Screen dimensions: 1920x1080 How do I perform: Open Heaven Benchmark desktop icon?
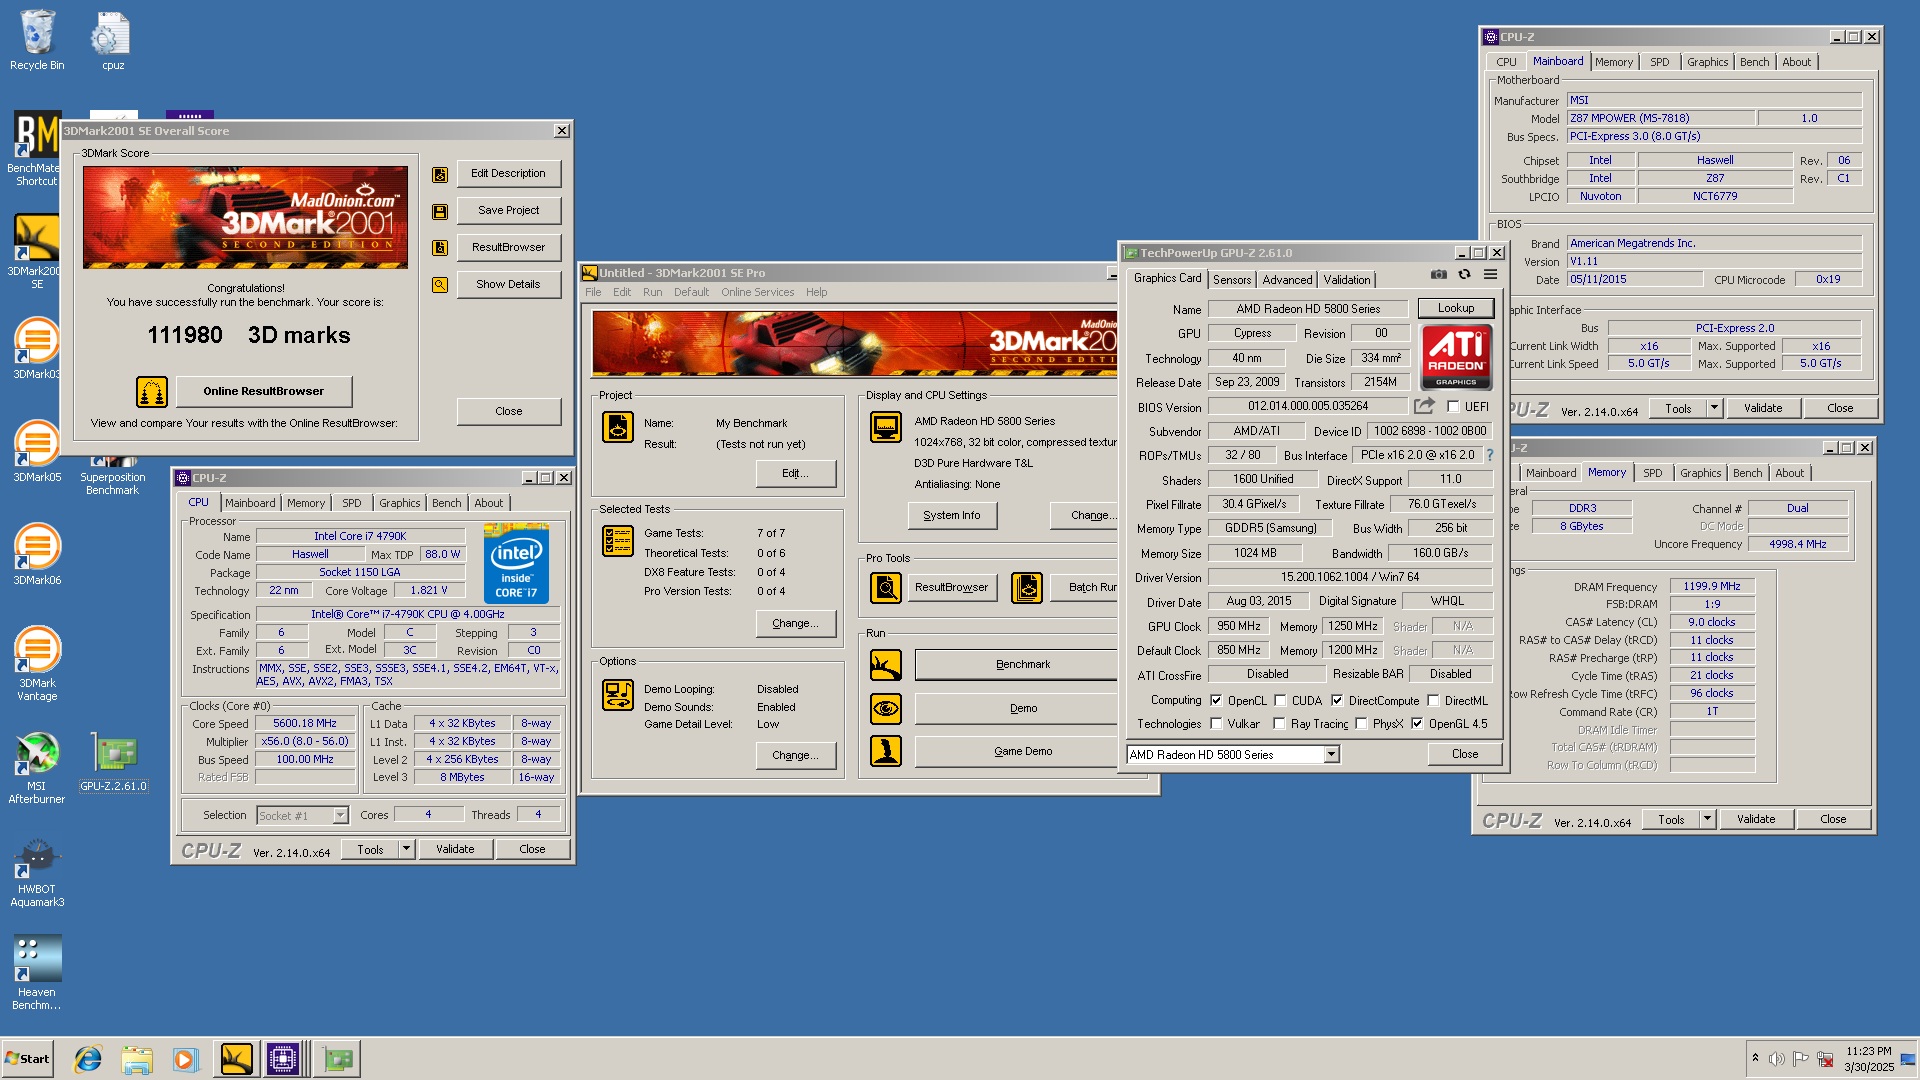[x=37, y=972]
